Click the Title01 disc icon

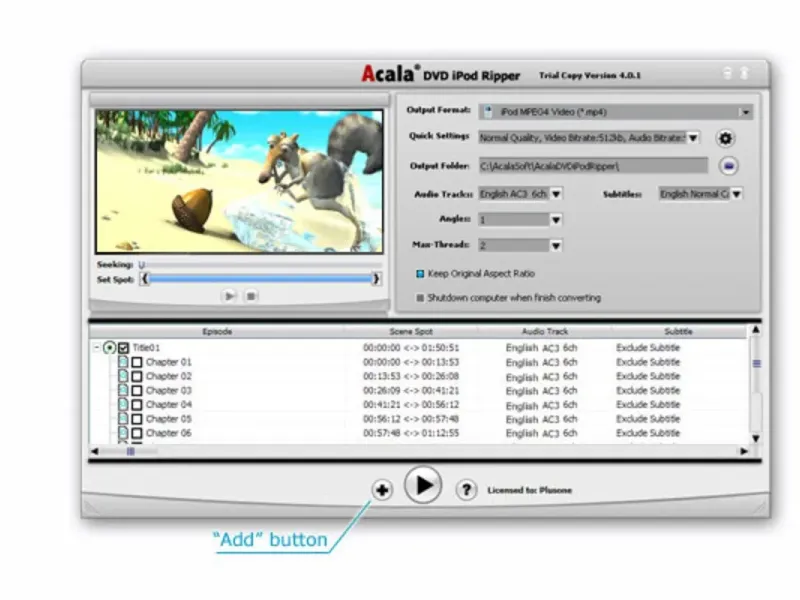pyautogui.click(x=109, y=348)
